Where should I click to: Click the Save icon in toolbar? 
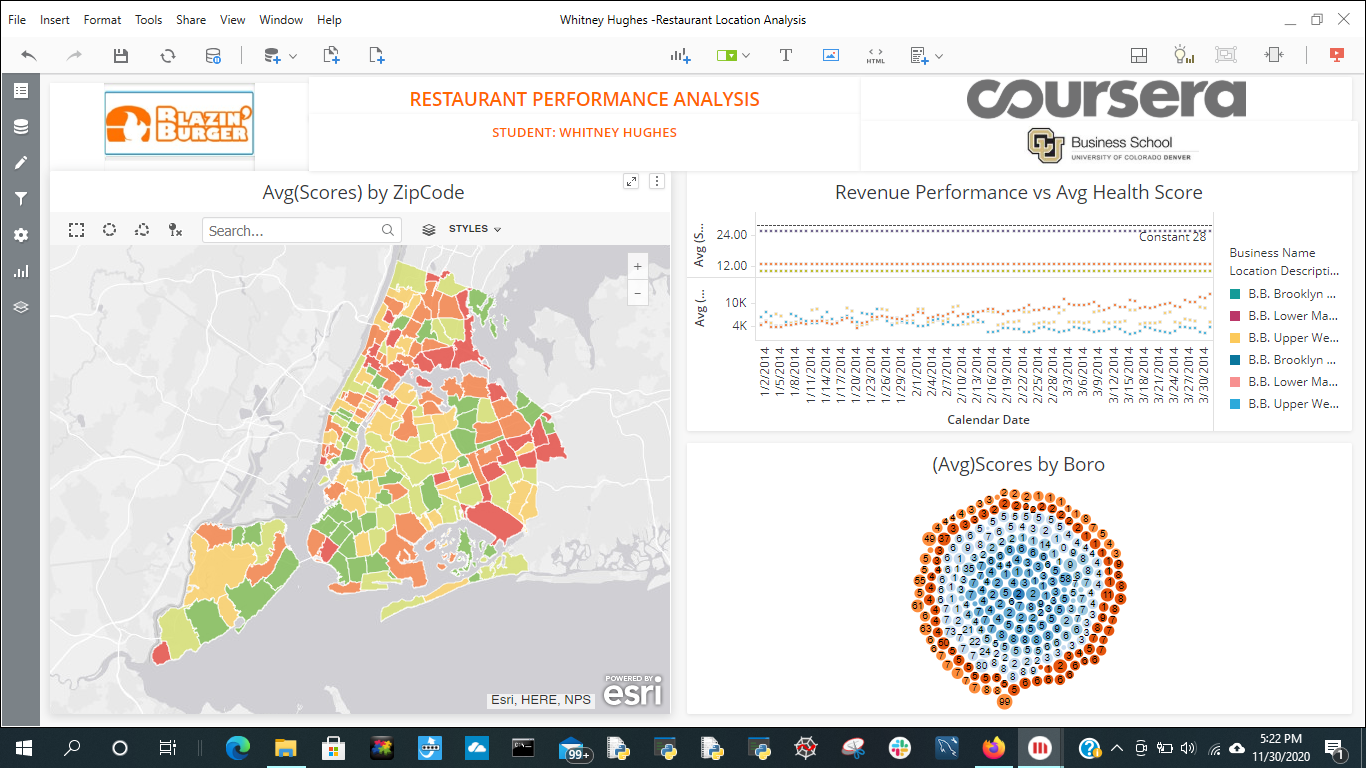pos(121,56)
